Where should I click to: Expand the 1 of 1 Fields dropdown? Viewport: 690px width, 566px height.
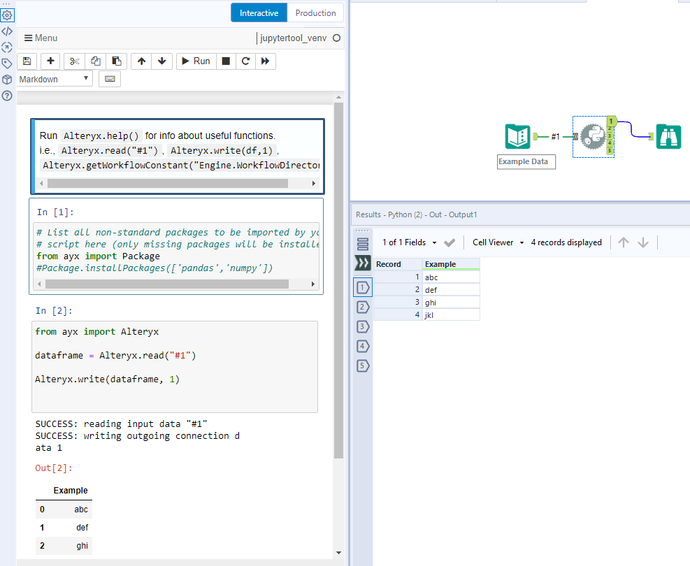[x=410, y=242]
